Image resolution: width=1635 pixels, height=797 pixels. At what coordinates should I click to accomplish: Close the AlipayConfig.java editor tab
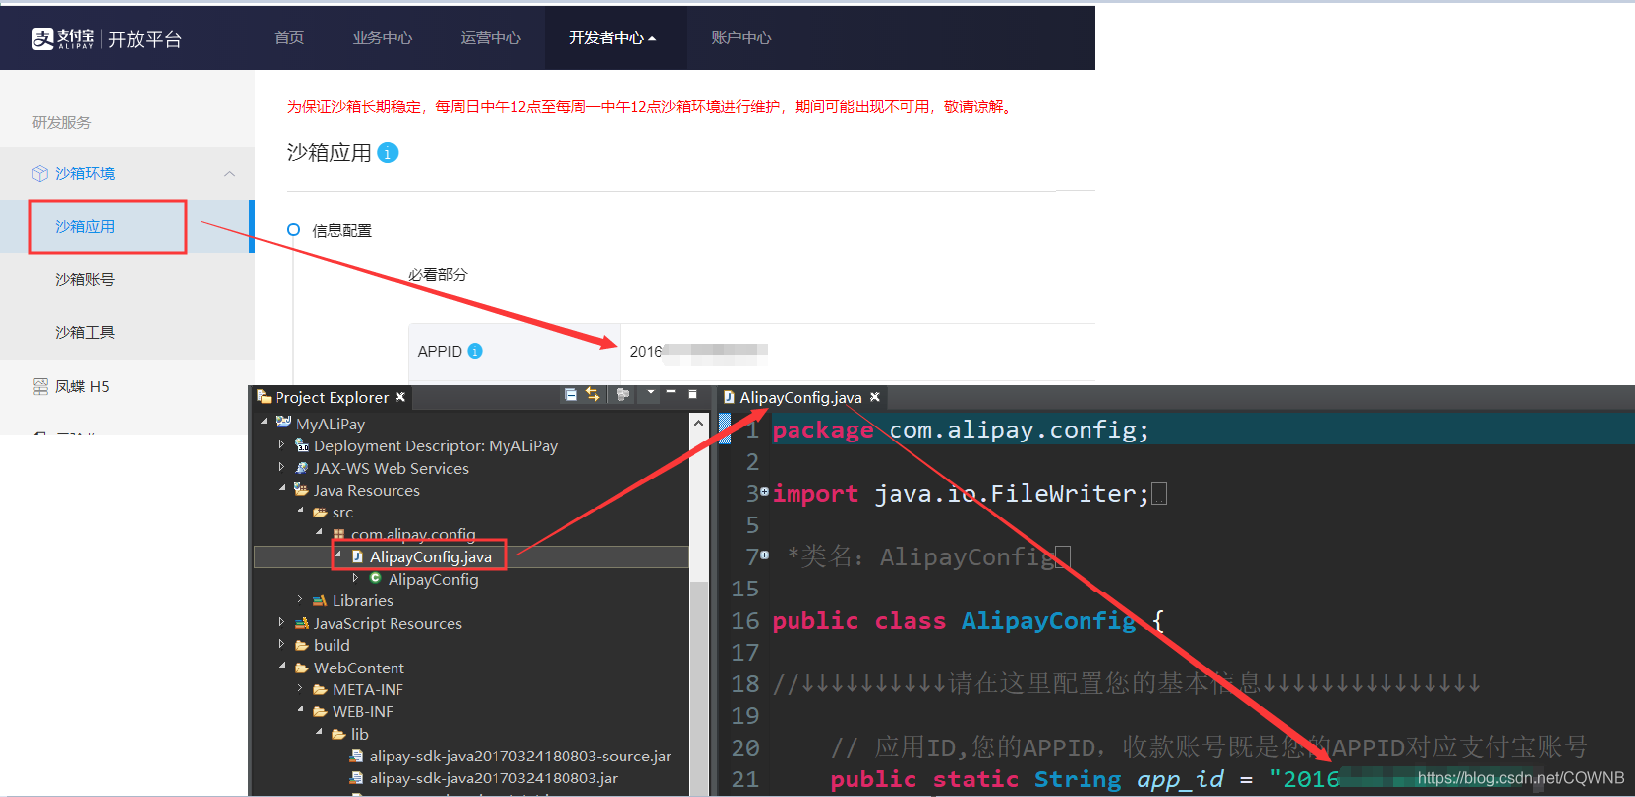[x=875, y=397]
